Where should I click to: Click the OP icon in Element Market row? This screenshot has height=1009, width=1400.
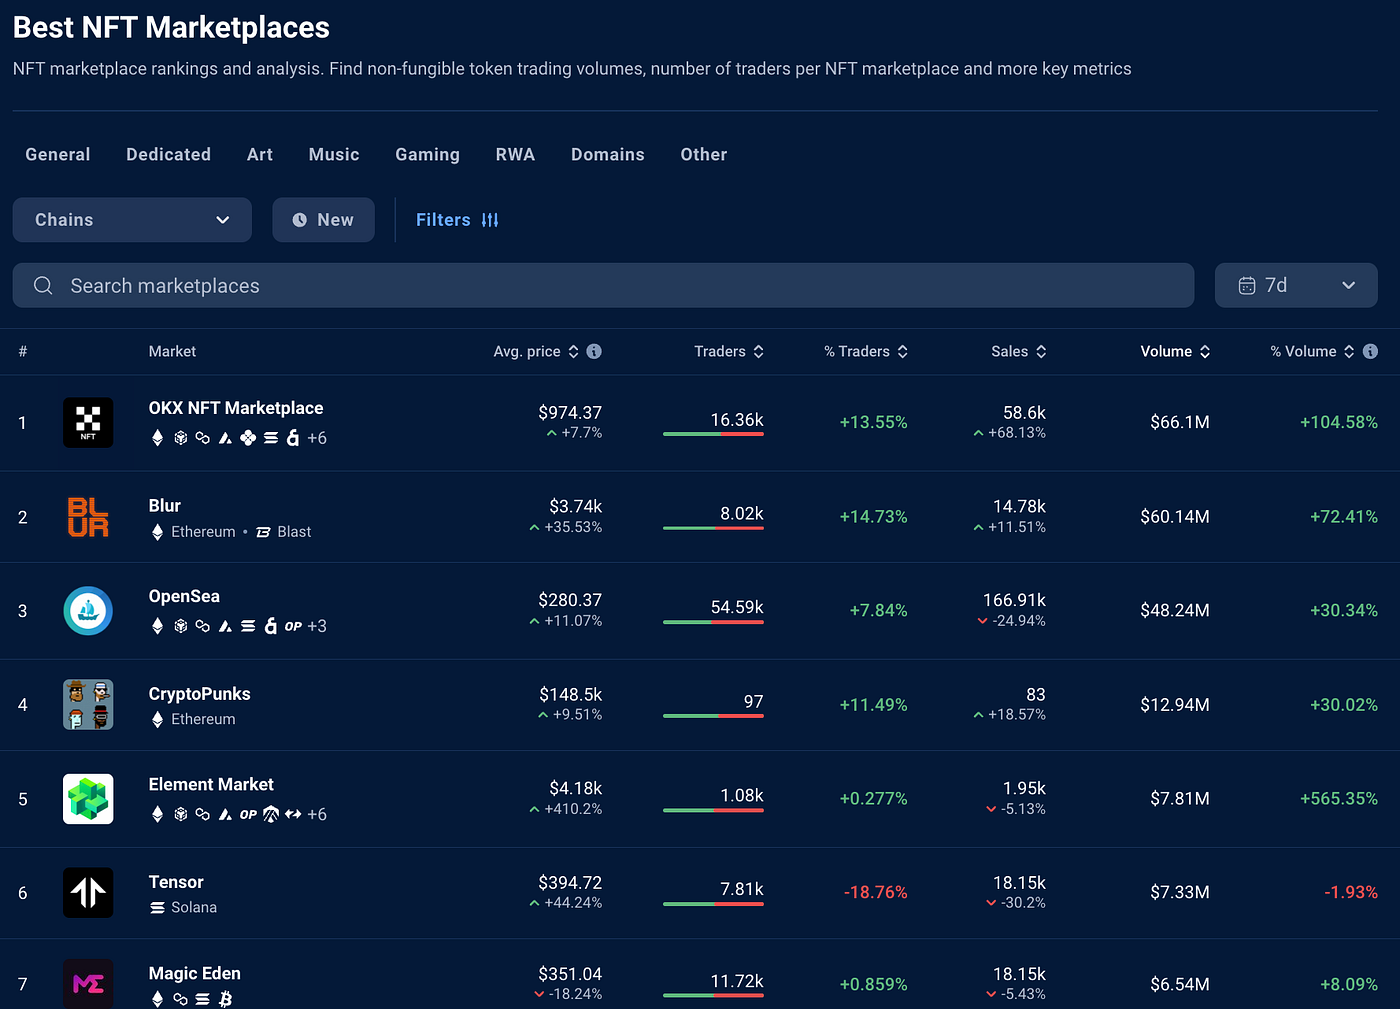tap(248, 815)
